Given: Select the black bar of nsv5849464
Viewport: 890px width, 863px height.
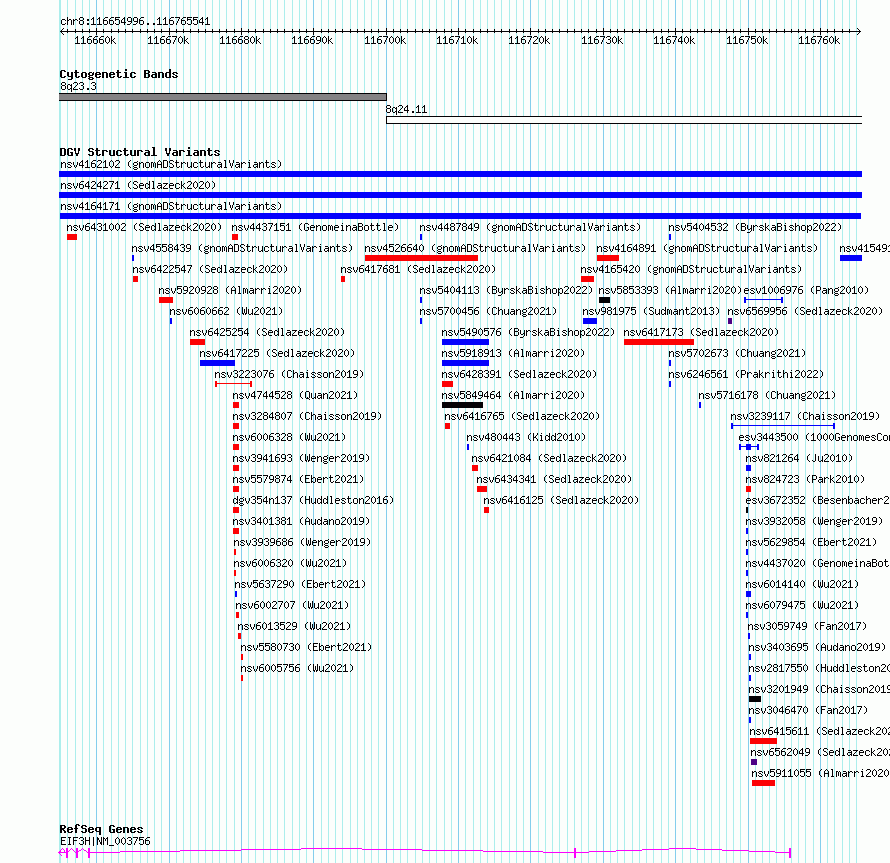Looking at the screenshot, I should [462, 405].
